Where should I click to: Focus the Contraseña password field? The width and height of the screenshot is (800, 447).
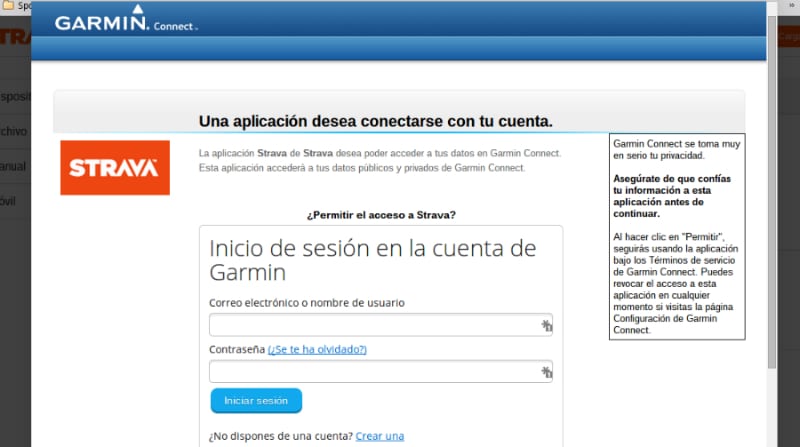[373, 372]
